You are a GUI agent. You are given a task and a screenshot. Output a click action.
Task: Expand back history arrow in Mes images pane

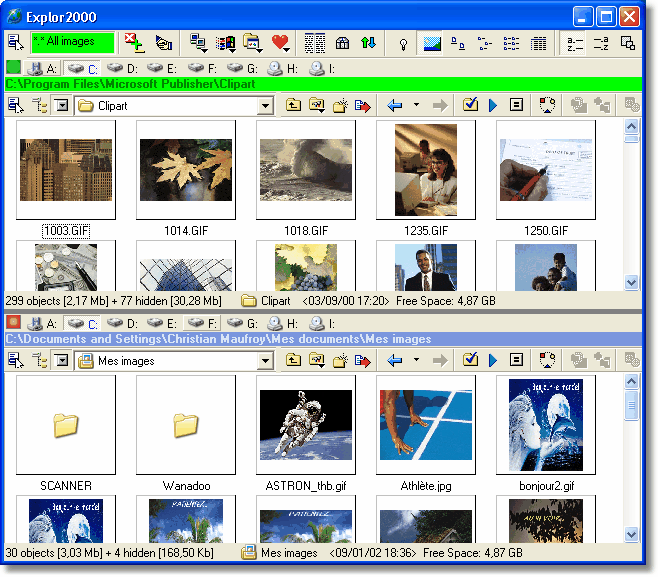click(x=416, y=359)
